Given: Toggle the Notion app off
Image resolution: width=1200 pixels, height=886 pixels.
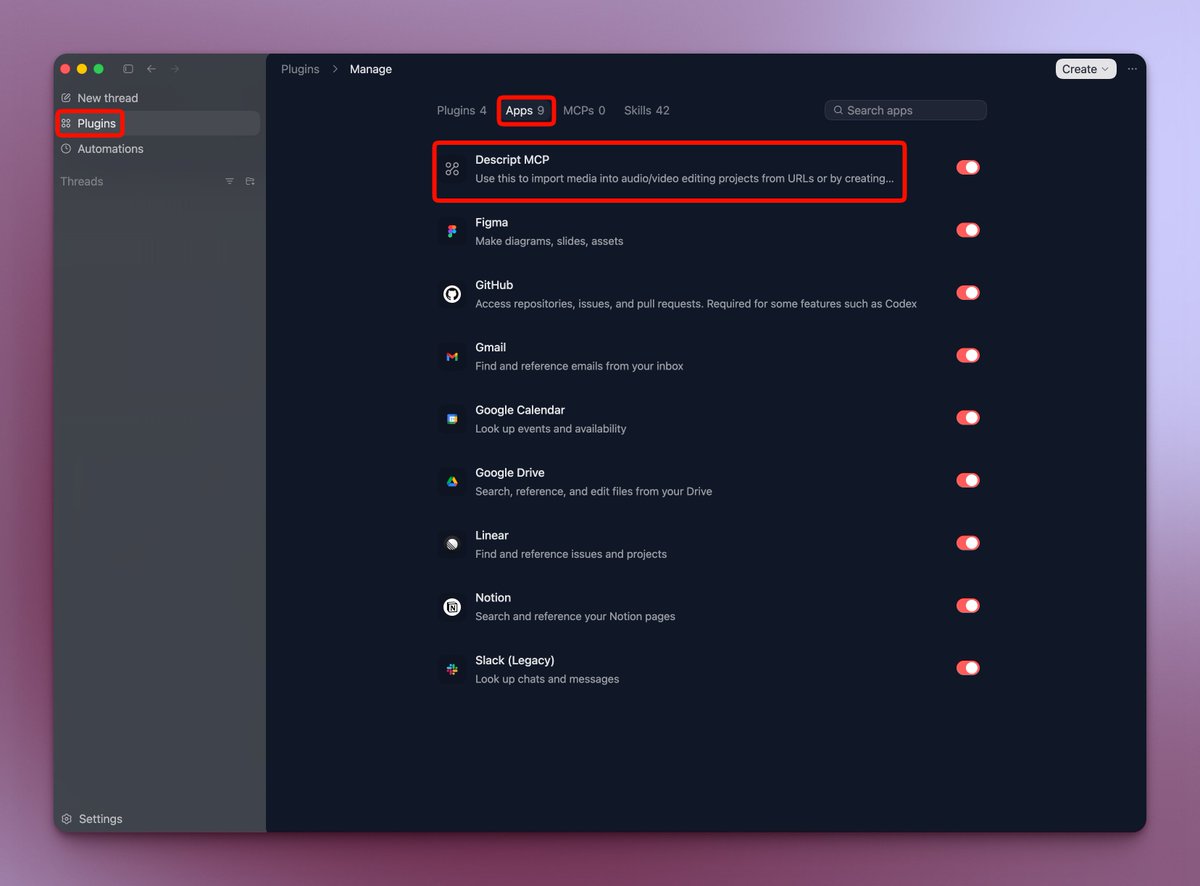Looking at the screenshot, I should click(967, 605).
